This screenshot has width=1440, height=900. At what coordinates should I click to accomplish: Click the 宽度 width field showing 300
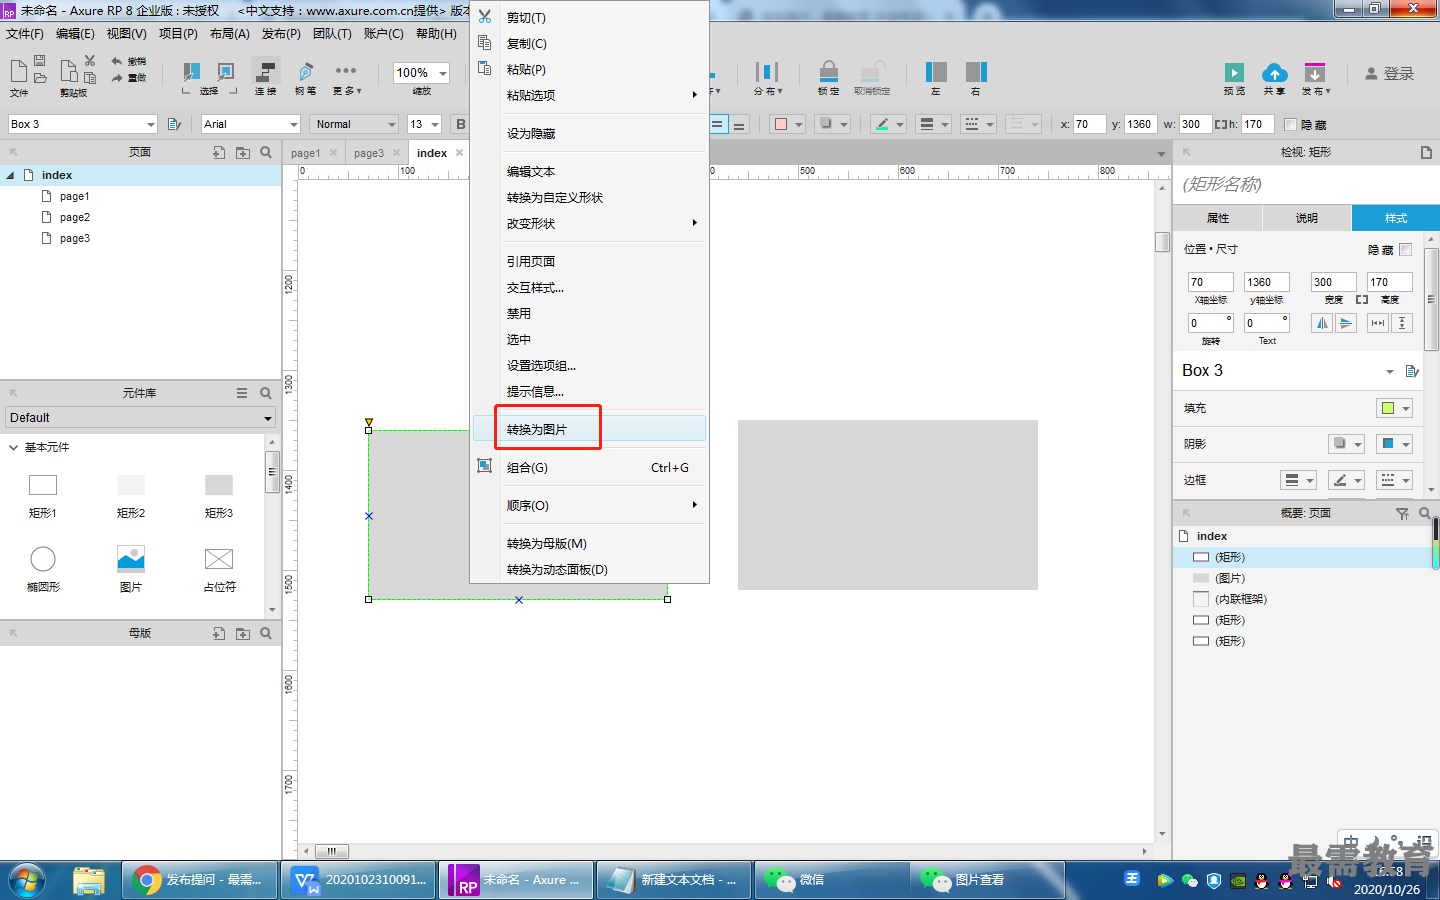click(x=1333, y=282)
